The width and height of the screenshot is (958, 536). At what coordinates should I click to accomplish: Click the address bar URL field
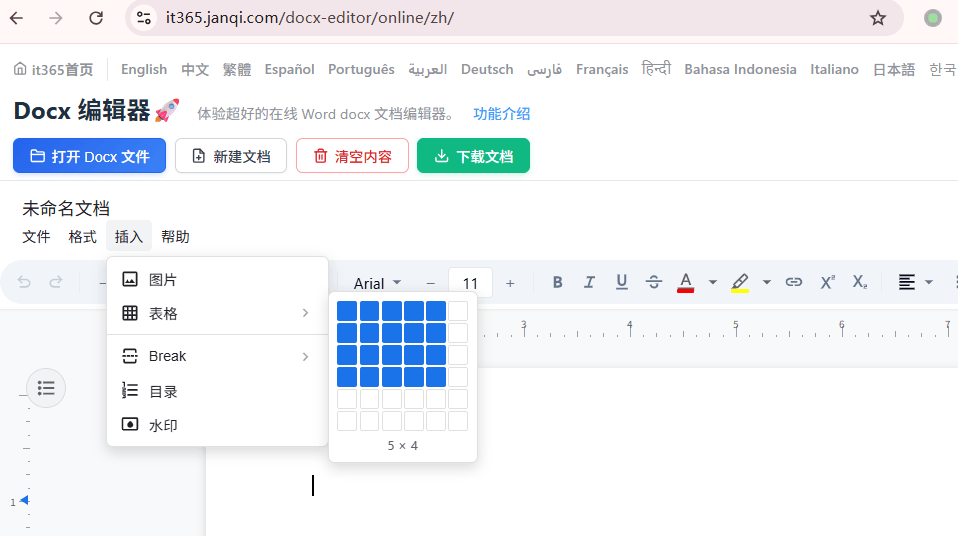point(513,18)
